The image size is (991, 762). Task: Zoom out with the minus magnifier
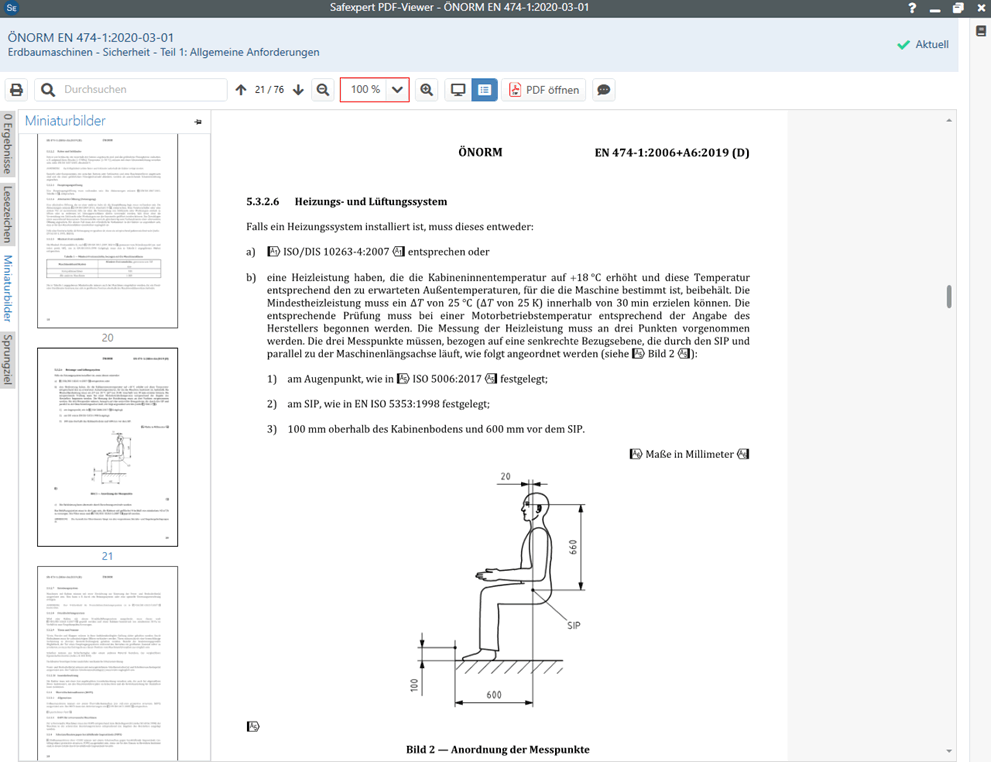pos(323,90)
